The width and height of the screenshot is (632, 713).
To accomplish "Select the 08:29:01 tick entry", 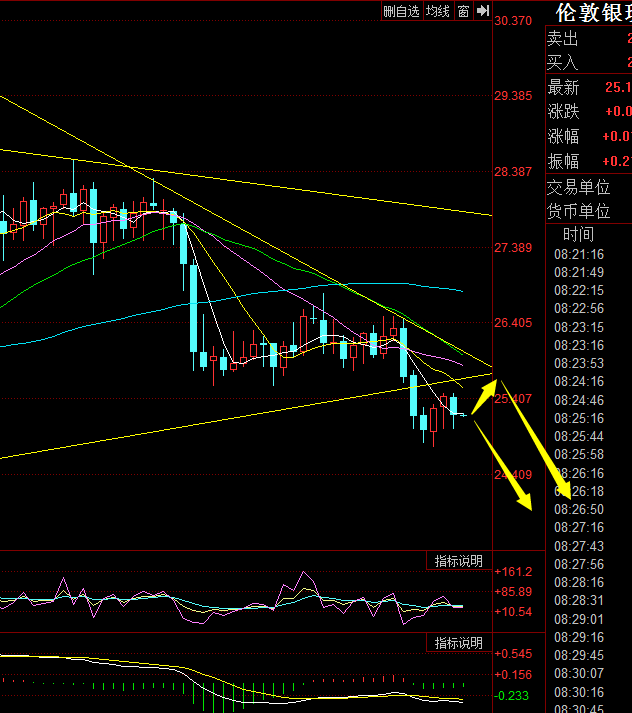I will point(579,619).
